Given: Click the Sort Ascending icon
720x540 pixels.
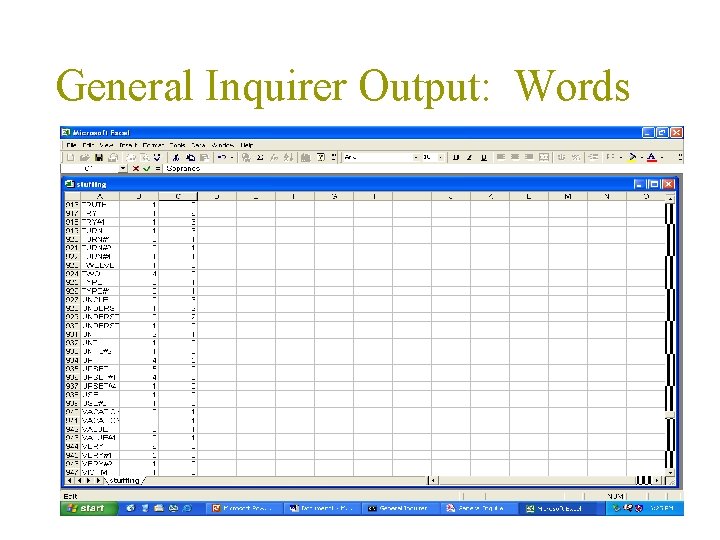Looking at the screenshot, I should point(288,158).
